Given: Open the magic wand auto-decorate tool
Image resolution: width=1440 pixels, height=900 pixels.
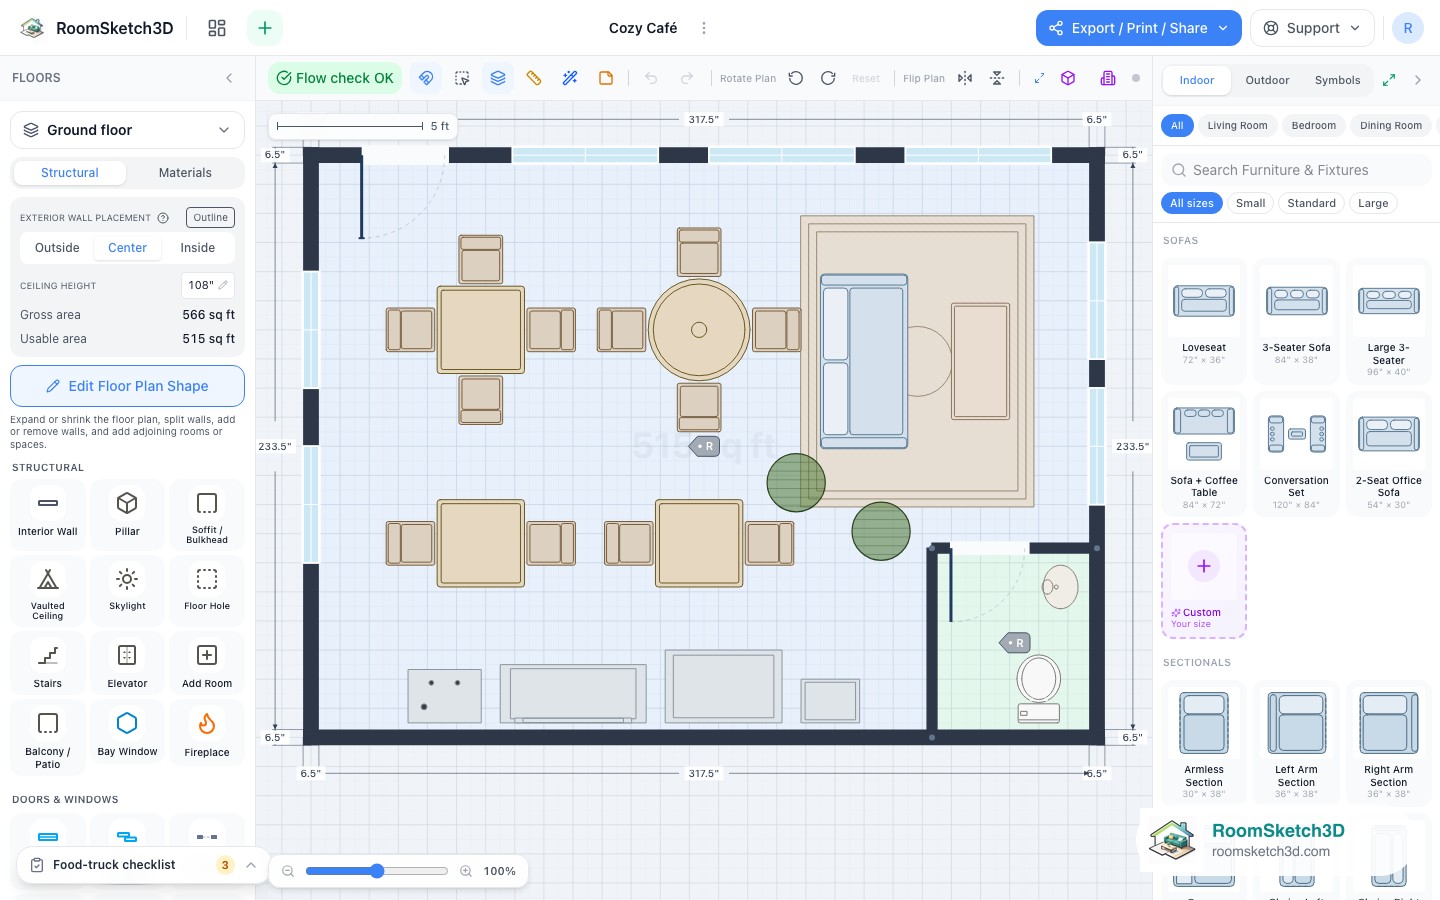Looking at the screenshot, I should click(570, 78).
